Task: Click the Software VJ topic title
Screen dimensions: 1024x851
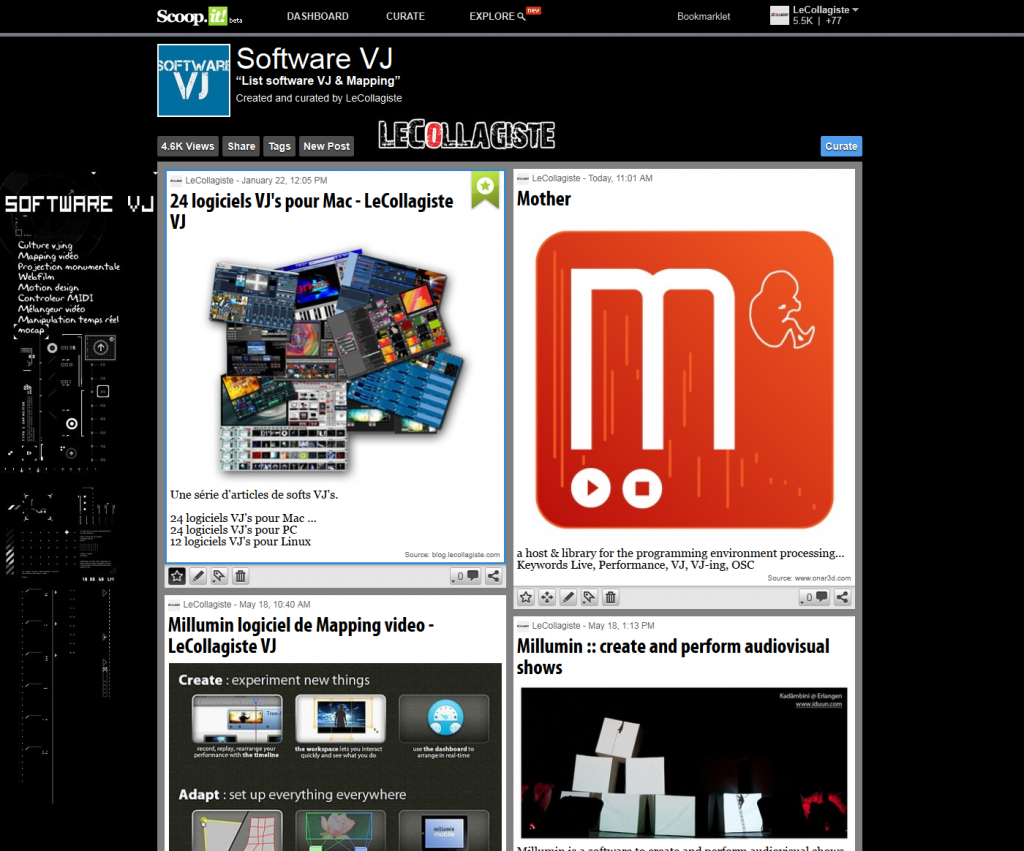Action: (315, 59)
